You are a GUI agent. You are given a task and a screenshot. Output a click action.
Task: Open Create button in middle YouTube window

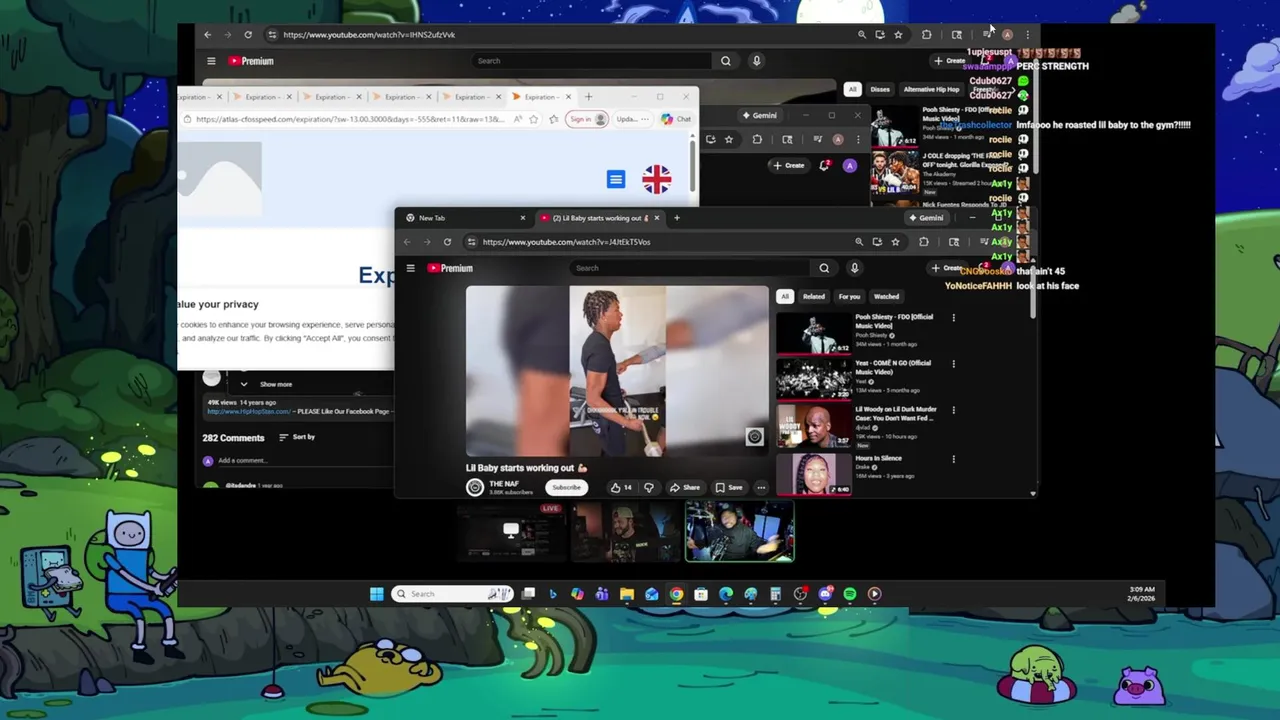(x=788, y=165)
